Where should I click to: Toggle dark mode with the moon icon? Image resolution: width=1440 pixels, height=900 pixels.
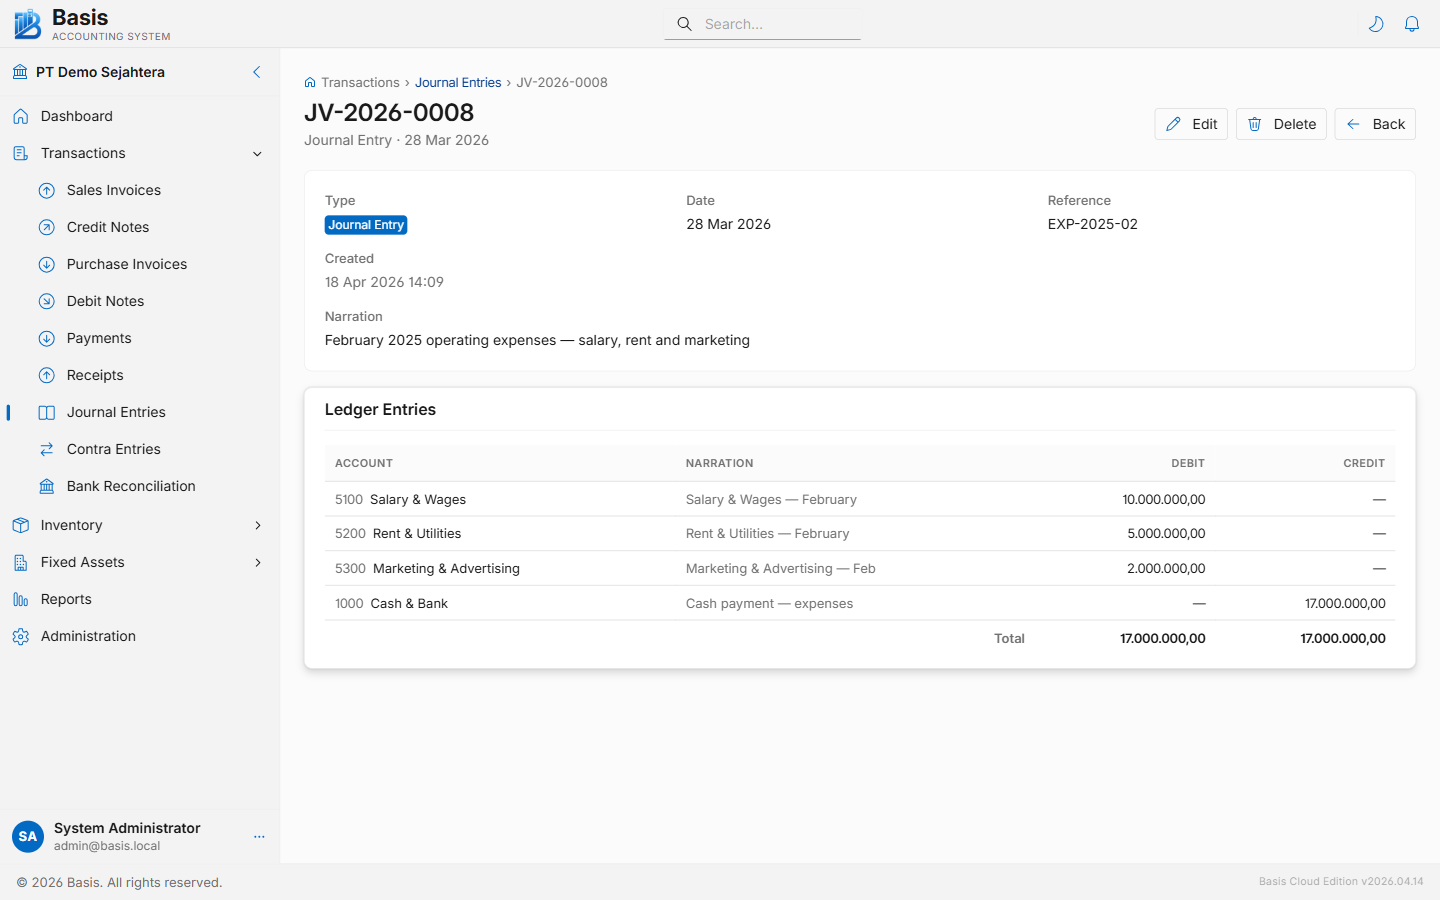pos(1376,24)
